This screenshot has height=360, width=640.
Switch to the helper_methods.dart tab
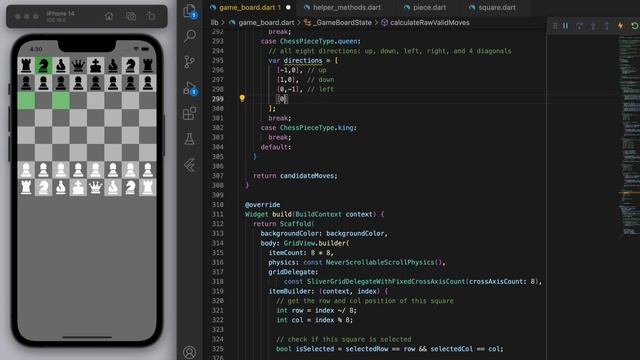[x=347, y=7]
